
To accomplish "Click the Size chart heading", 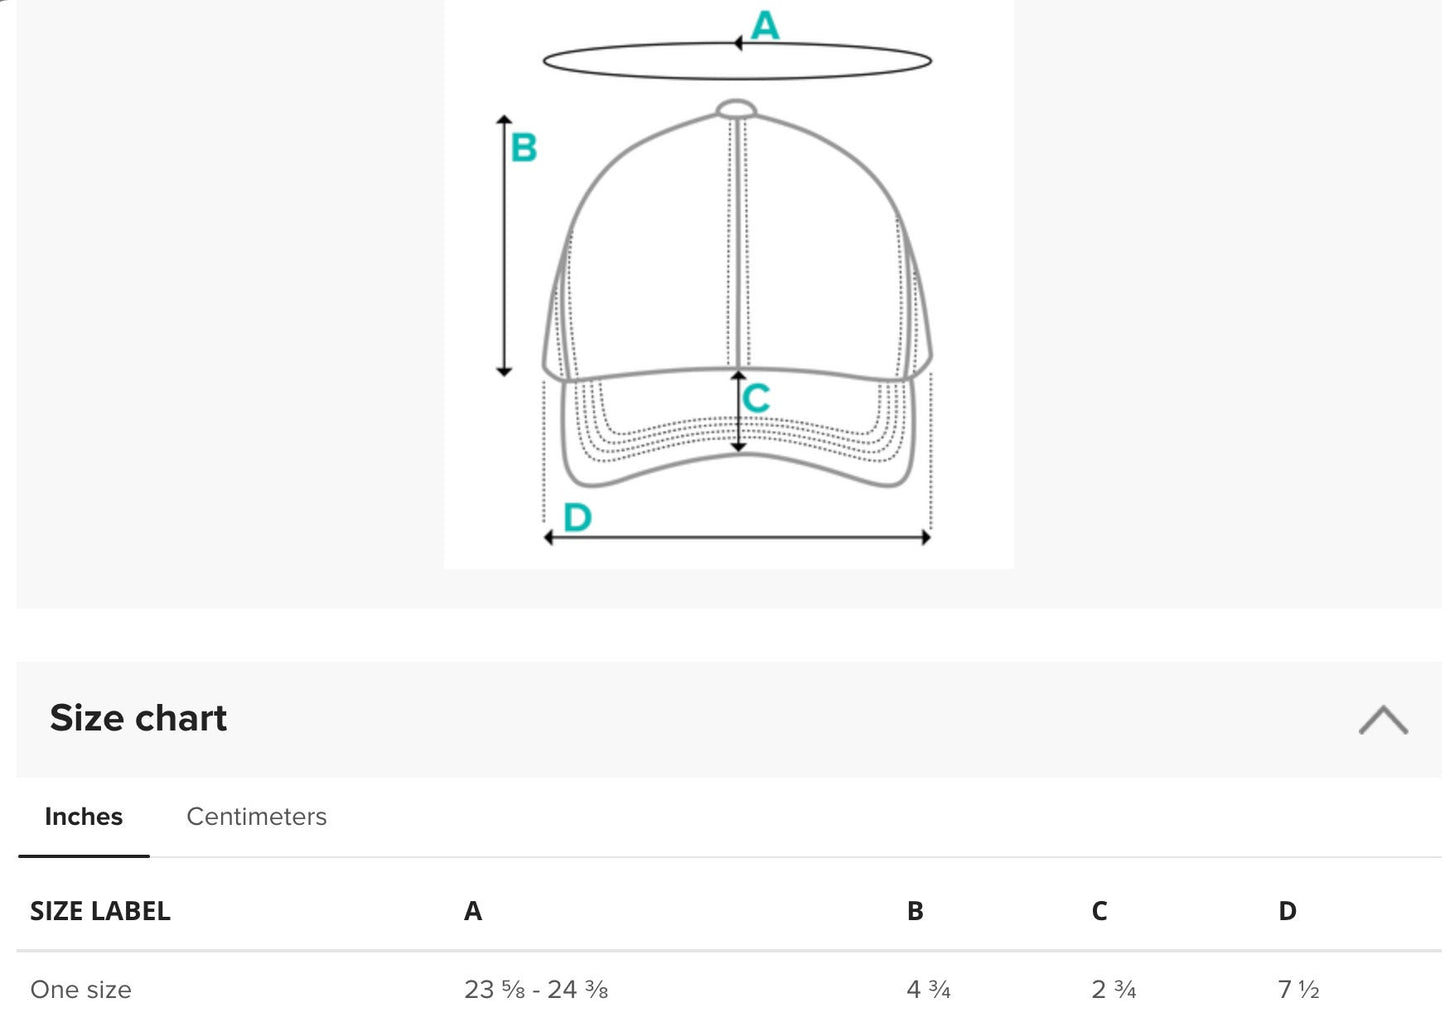I will click(x=139, y=718).
